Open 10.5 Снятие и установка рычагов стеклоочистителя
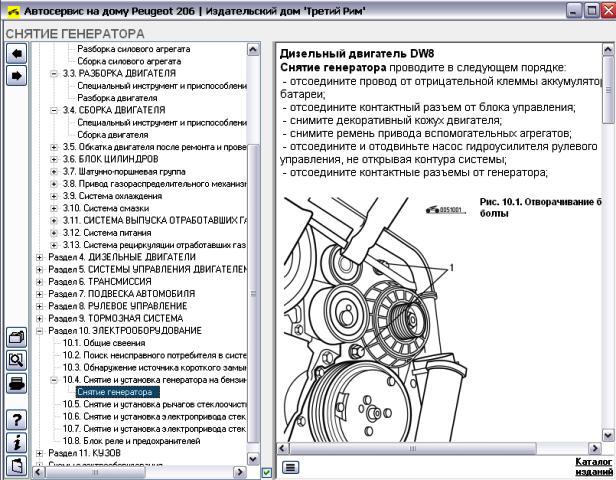This screenshot has height=480, width=616. [x=154, y=404]
